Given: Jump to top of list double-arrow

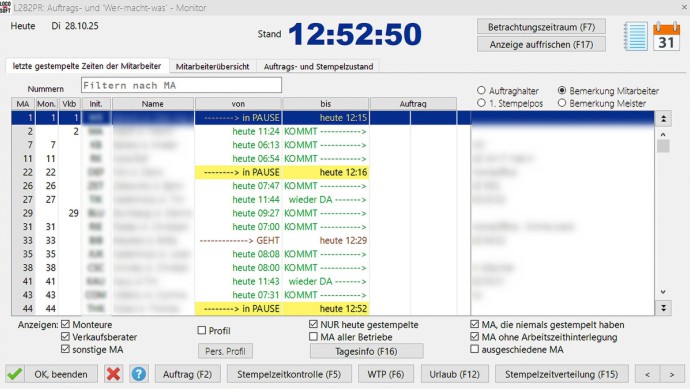Looking at the screenshot, I should (x=663, y=118).
